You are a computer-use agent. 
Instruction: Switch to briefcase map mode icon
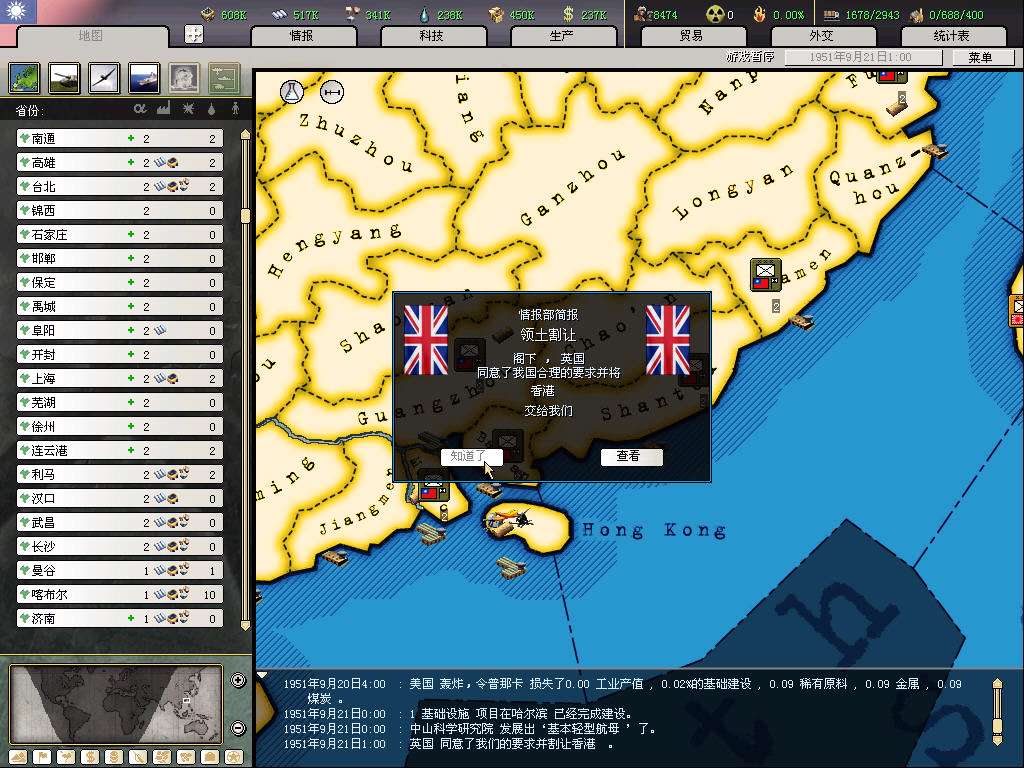coord(210,758)
